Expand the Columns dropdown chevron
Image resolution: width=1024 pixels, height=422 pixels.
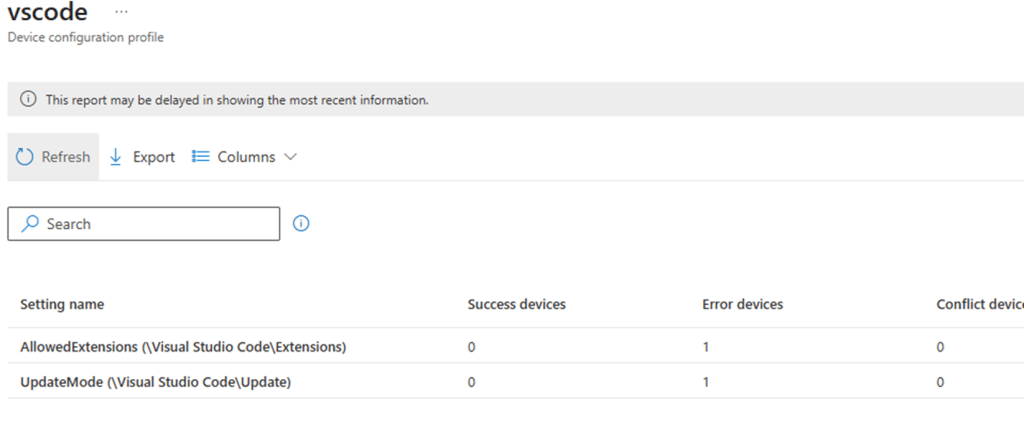tap(290, 157)
